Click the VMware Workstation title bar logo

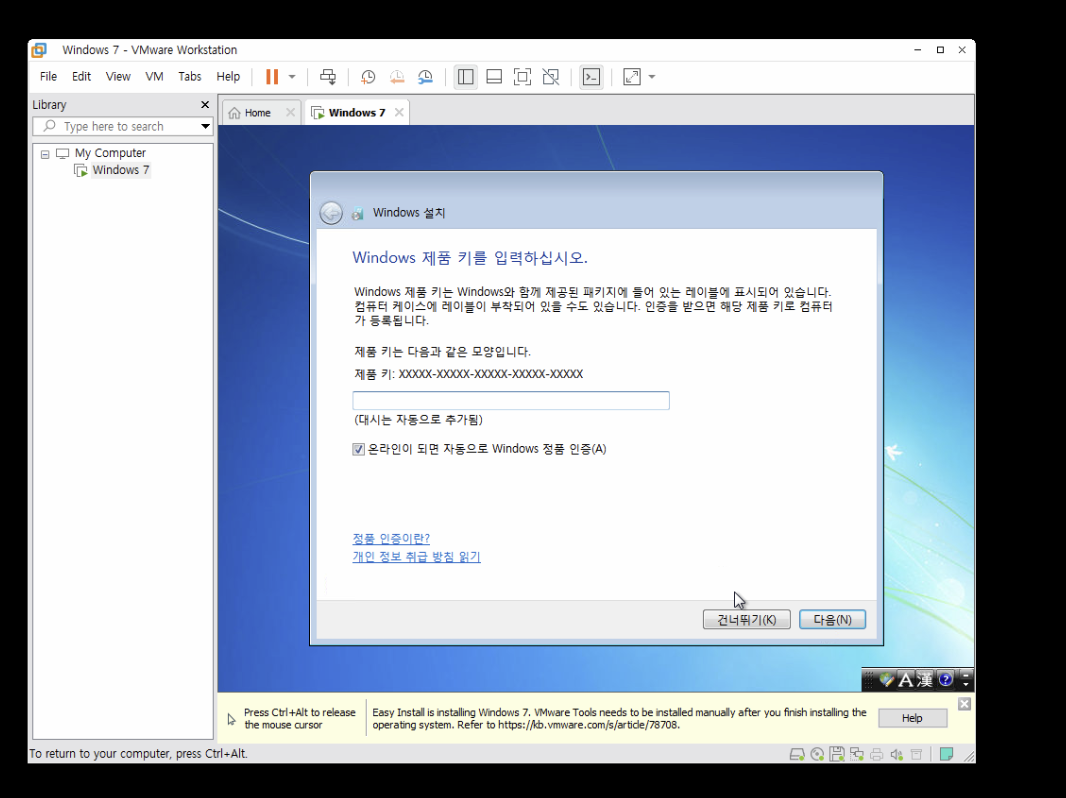tap(39, 50)
